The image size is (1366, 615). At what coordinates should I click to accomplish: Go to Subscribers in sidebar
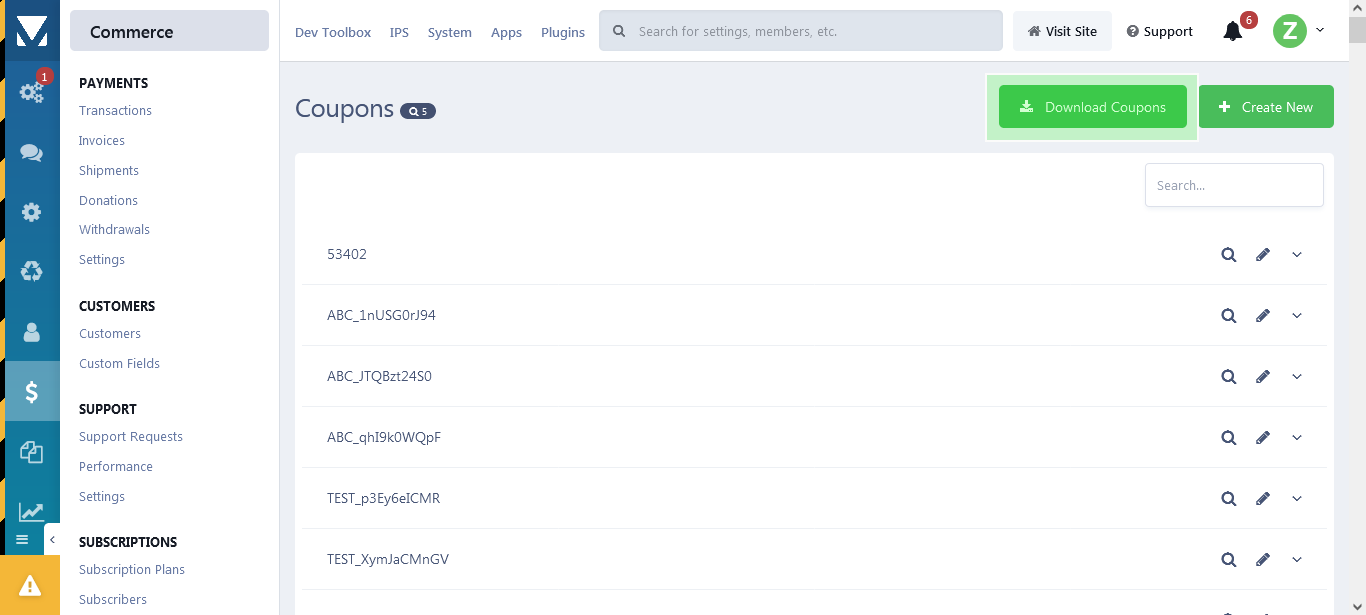coord(113,599)
